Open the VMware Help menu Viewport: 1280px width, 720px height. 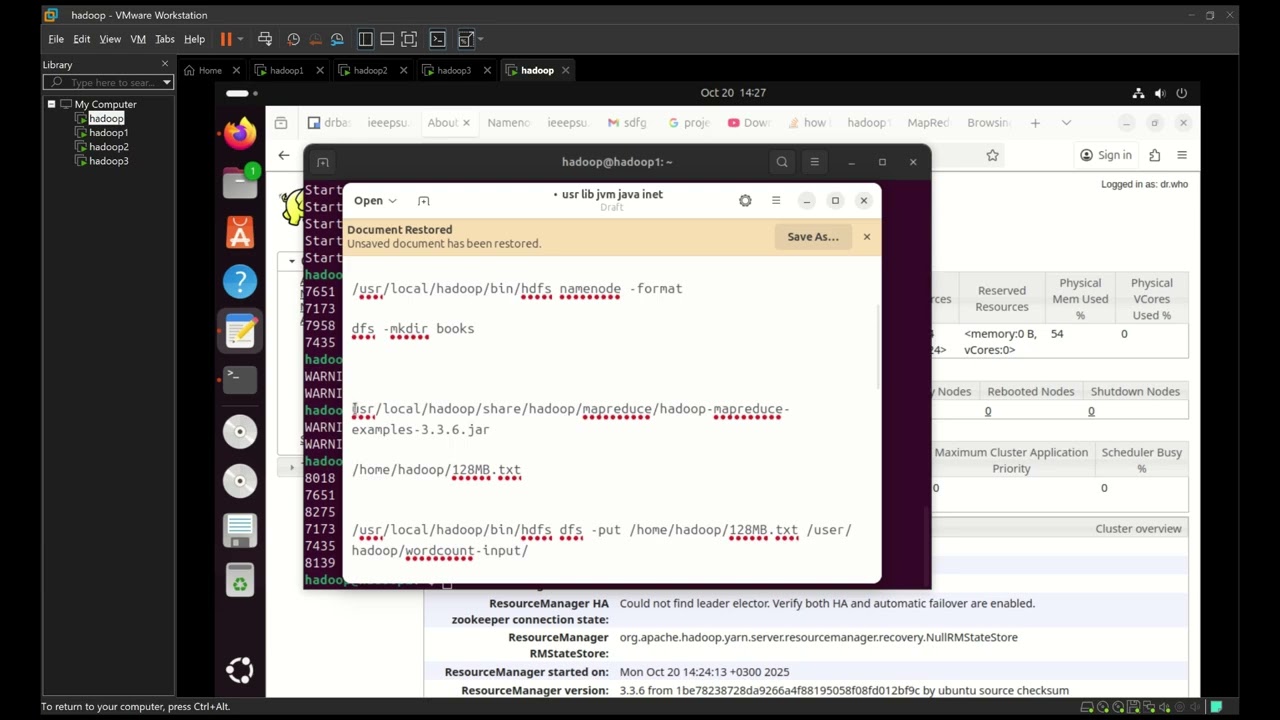tap(194, 39)
